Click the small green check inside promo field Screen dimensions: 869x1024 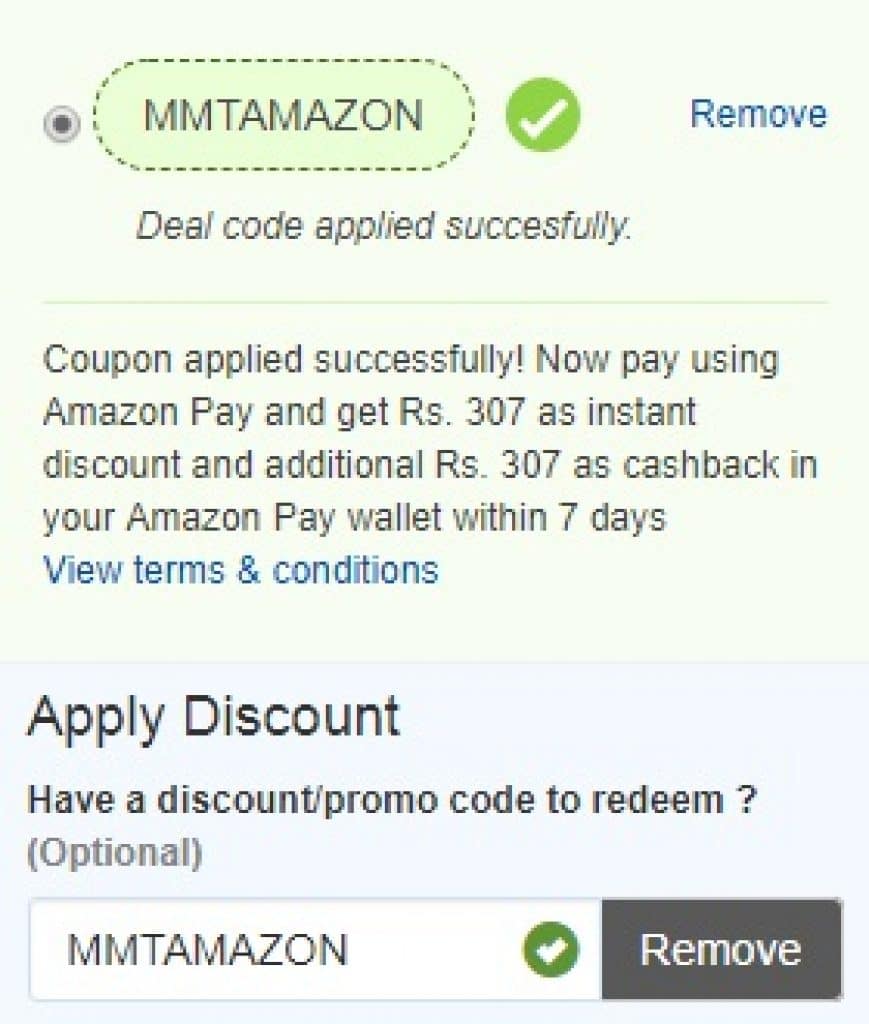(550, 949)
